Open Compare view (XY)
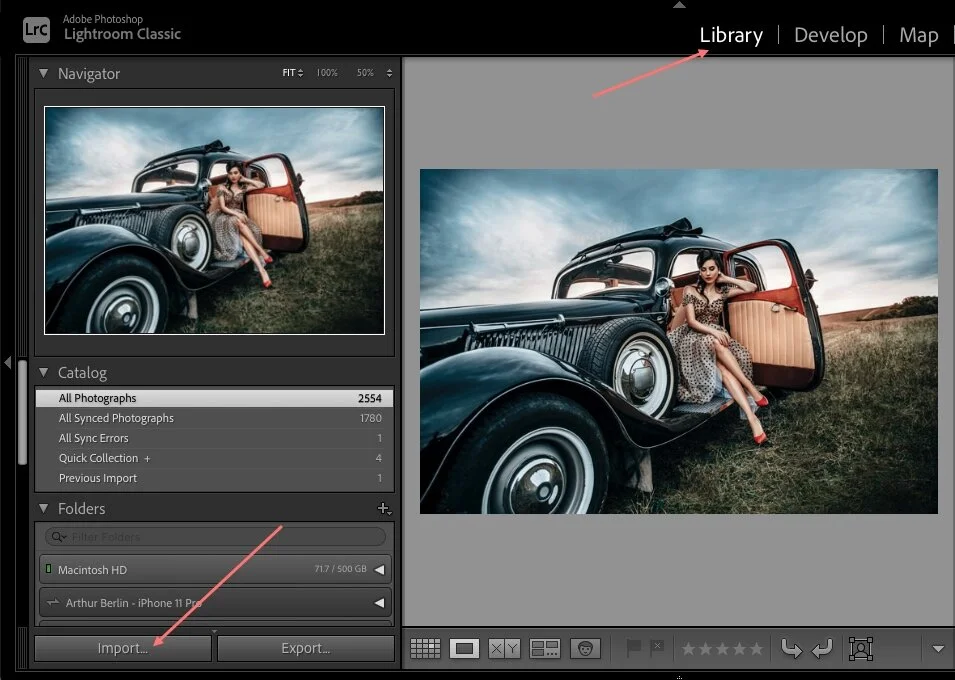The image size is (955, 680). tap(504, 649)
